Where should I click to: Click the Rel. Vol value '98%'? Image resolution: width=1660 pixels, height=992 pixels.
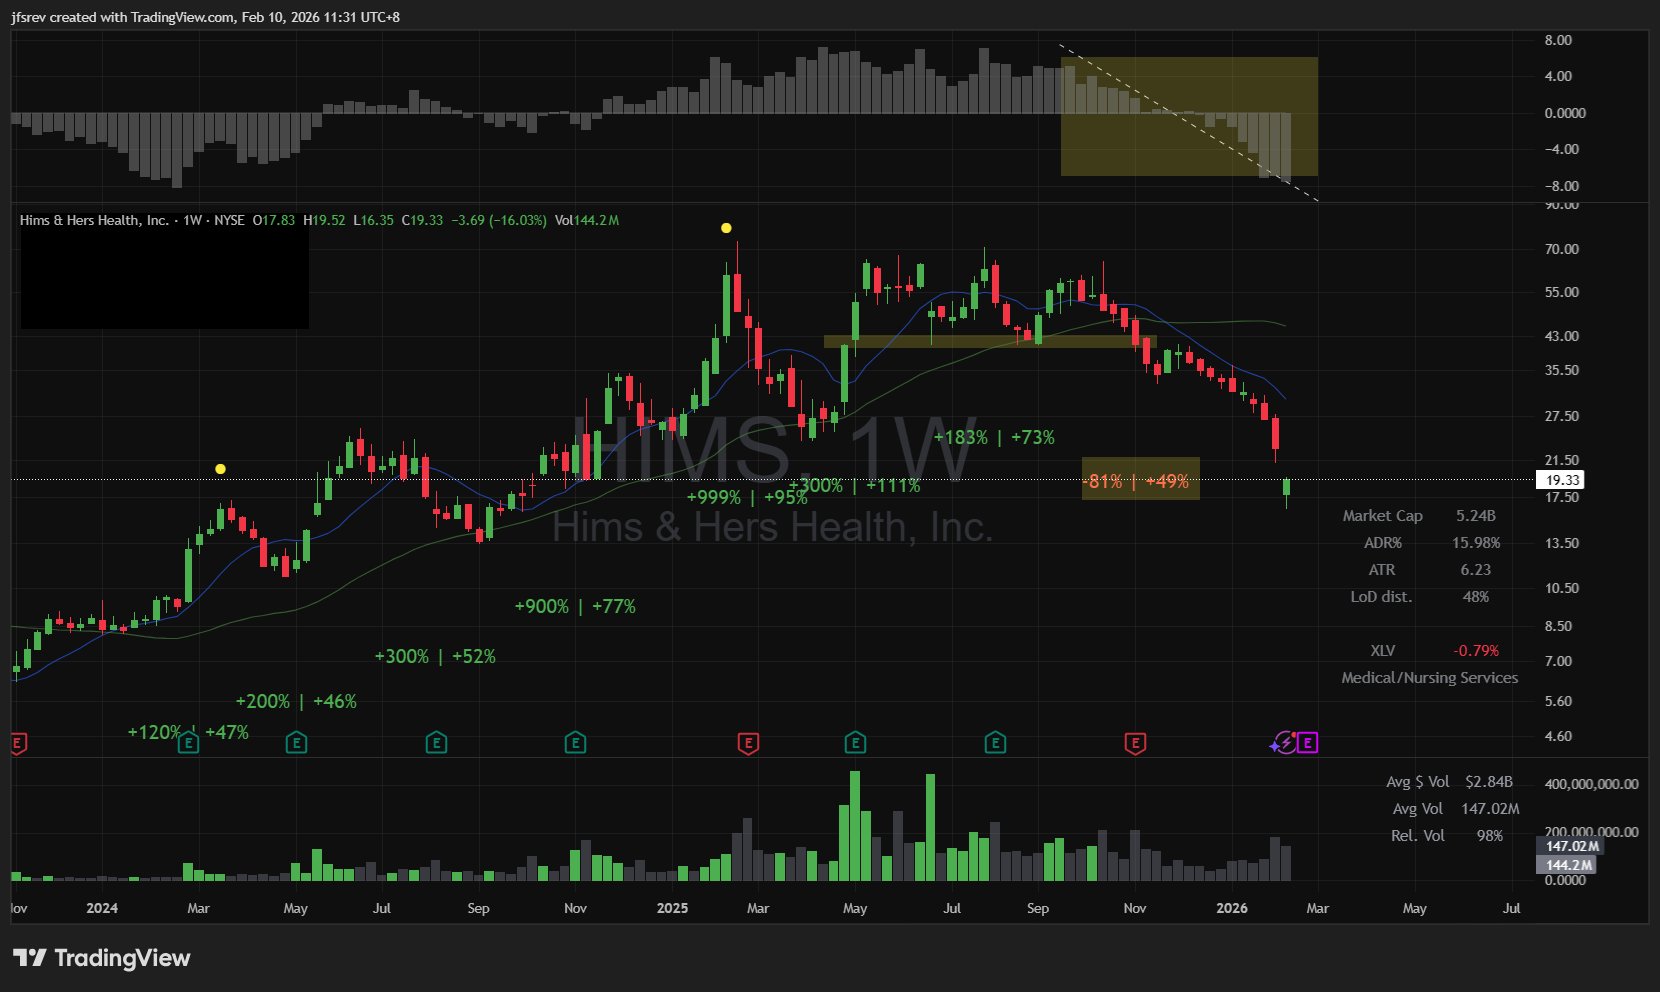1490,836
